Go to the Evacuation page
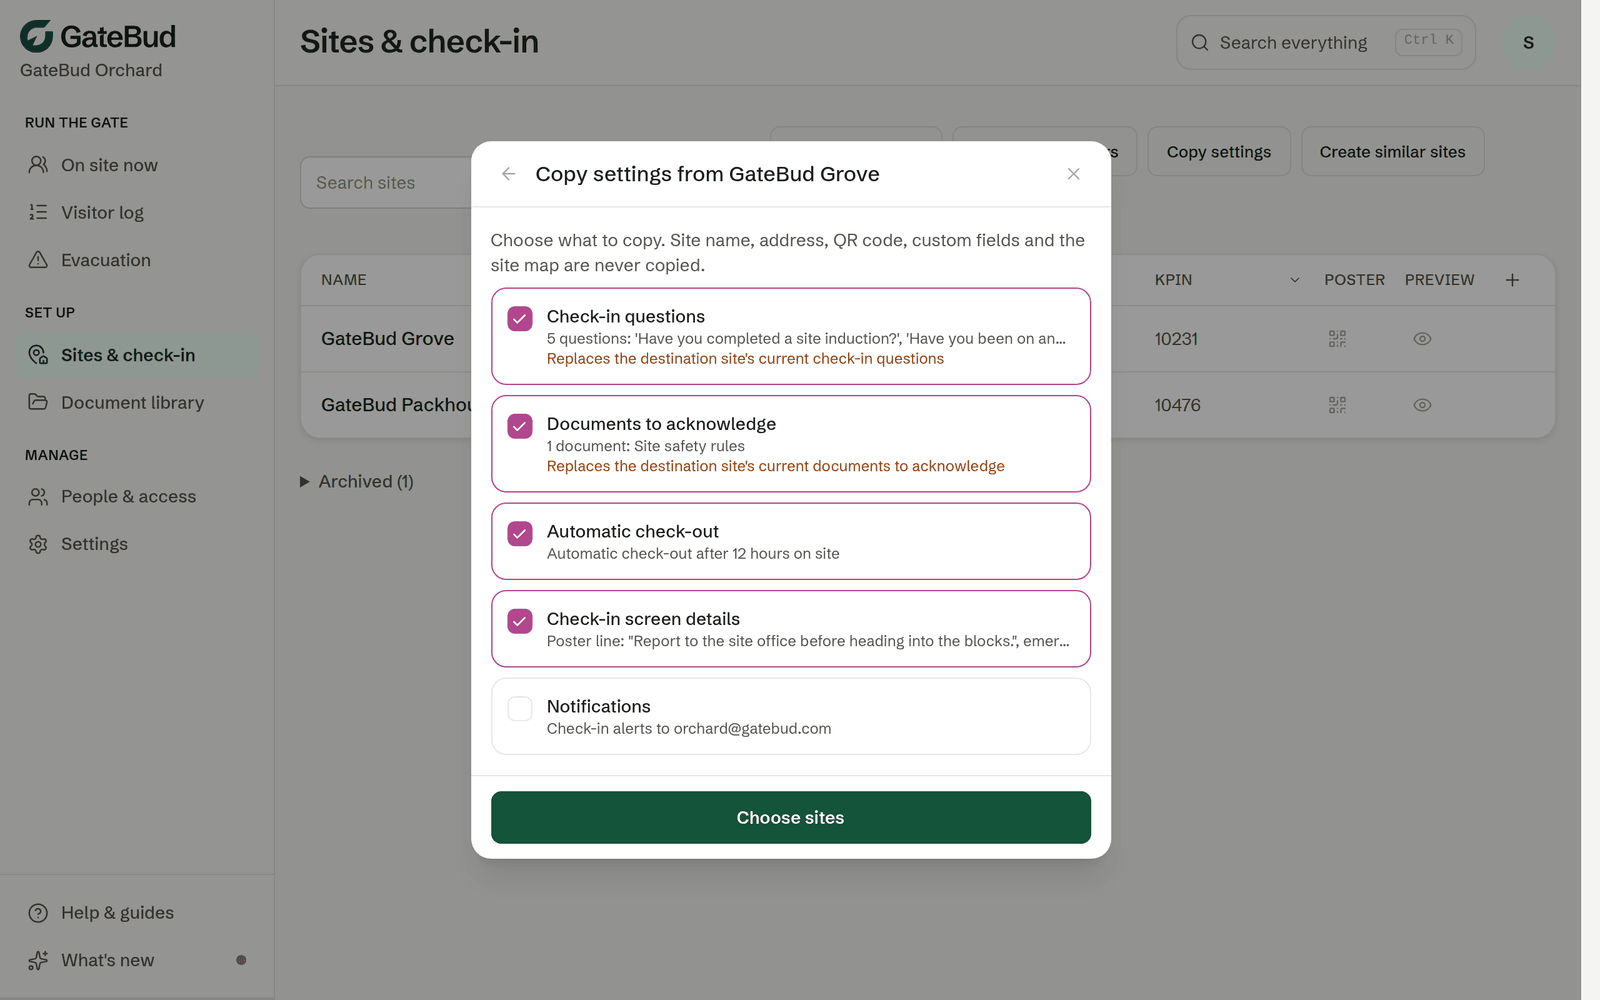 pos(137,260)
